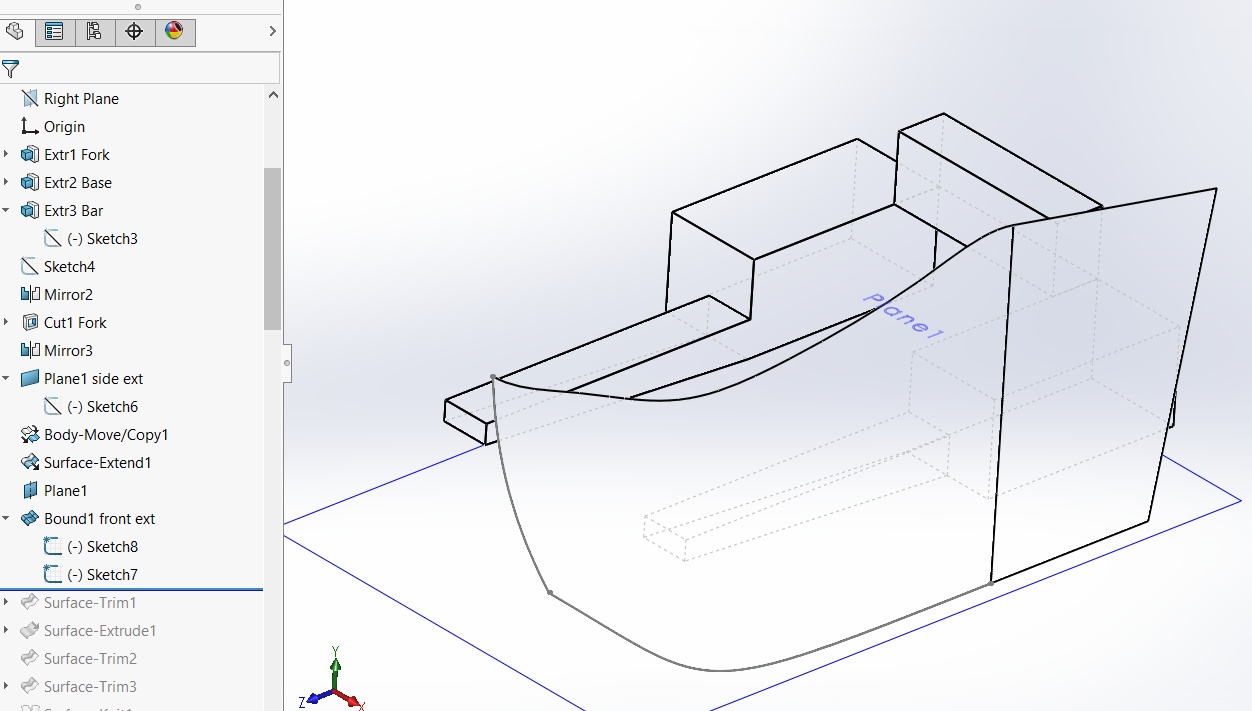Image resolution: width=1252 pixels, height=711 pixels.
Task: Select the Right Plane tree item
Action: (x=81, y=98)
